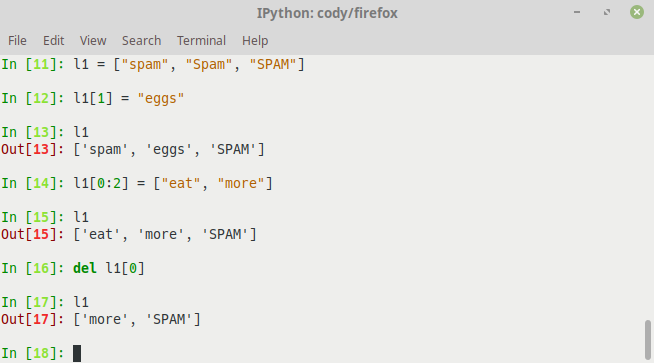Open the File menu
This screenshot has width=654, height=363.
[17, 40]
